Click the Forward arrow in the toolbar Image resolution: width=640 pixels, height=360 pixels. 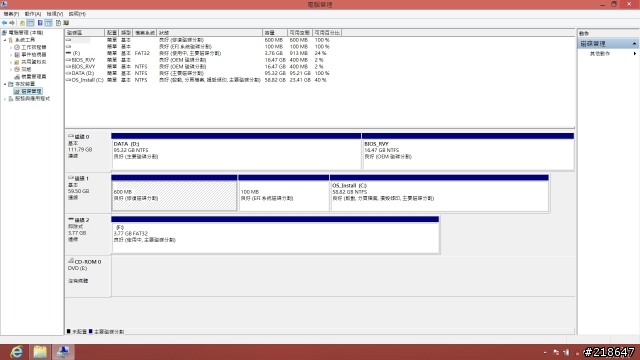pyautogui.click(x=12, y=23)
